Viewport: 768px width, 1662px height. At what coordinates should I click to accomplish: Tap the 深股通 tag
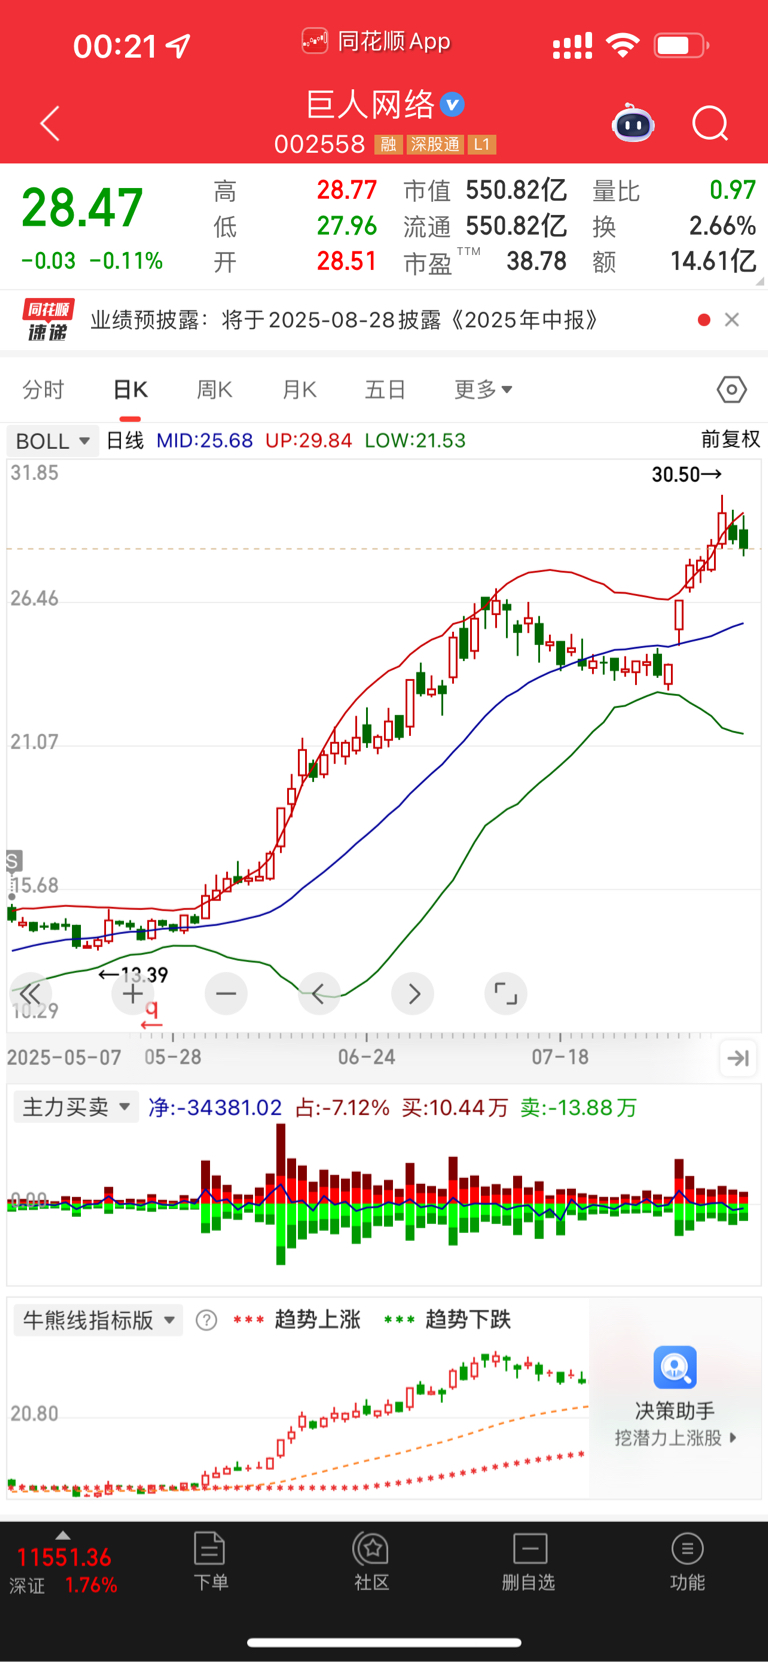(x=435, y=145)
